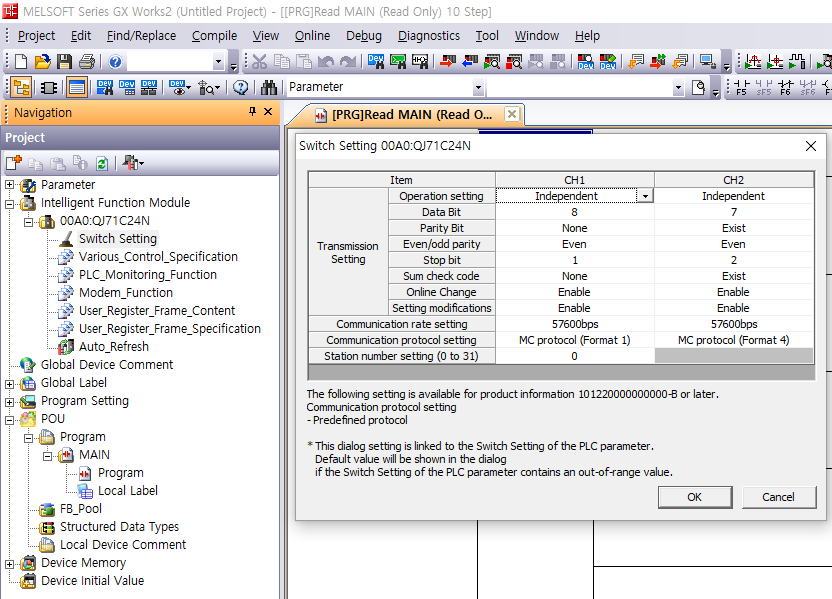Image resolution: width=832 pixels, height=599 pixels.
Task: Collapse the 00A0:QJ71C24N node
Action: [x=29, y=221]
